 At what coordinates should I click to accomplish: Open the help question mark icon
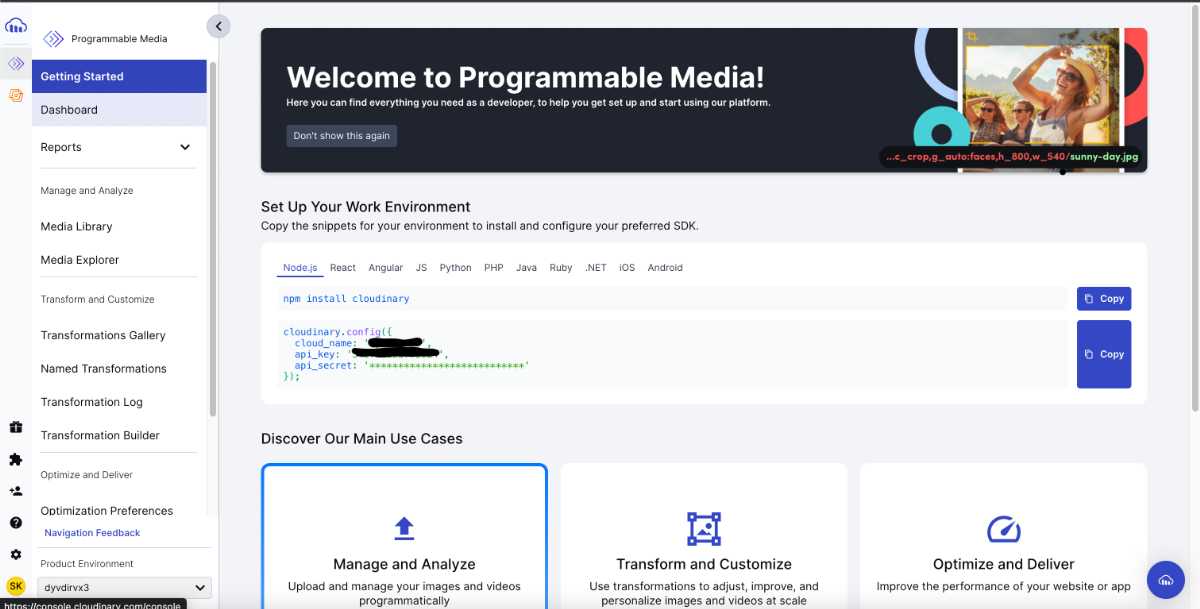(x=16, y=522)
